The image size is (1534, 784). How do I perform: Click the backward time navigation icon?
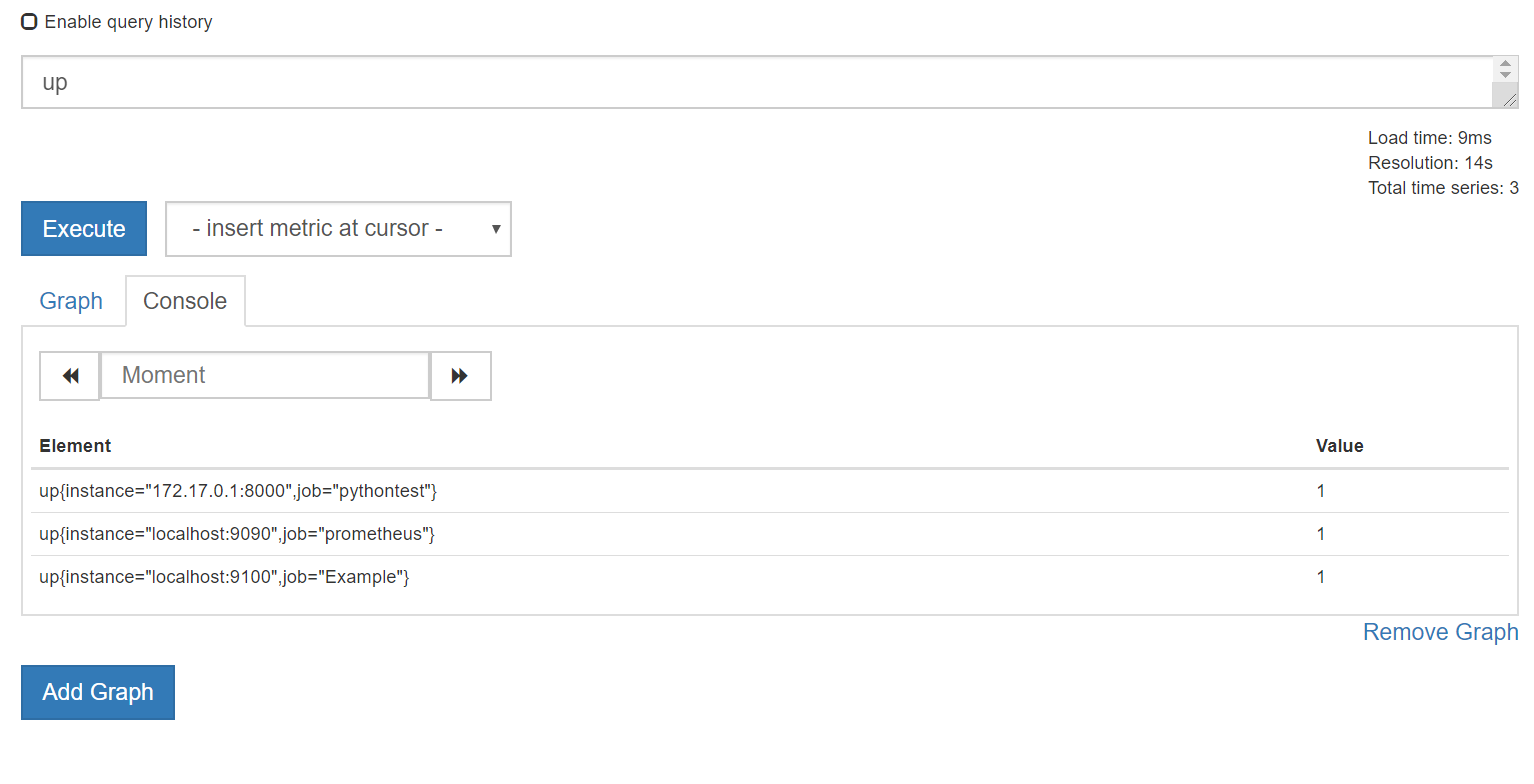pos(69,375)
